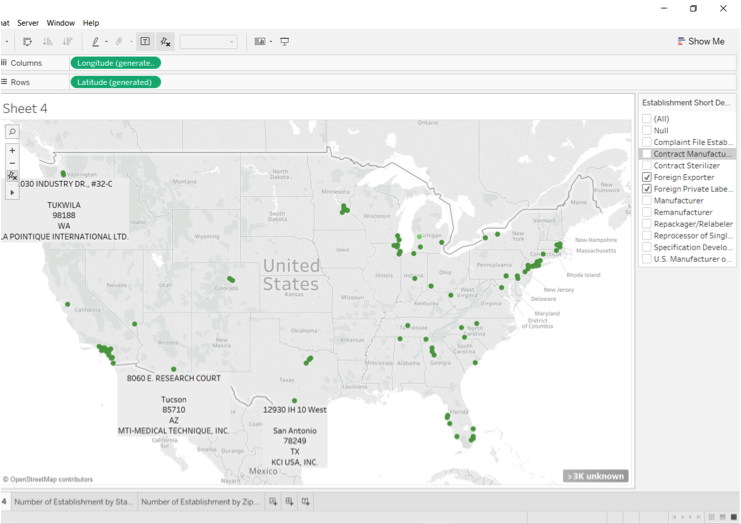Select the green mark at Tucson
This screenshot has width=741, height=524.
pyautogui.click(x=173, y=369)
